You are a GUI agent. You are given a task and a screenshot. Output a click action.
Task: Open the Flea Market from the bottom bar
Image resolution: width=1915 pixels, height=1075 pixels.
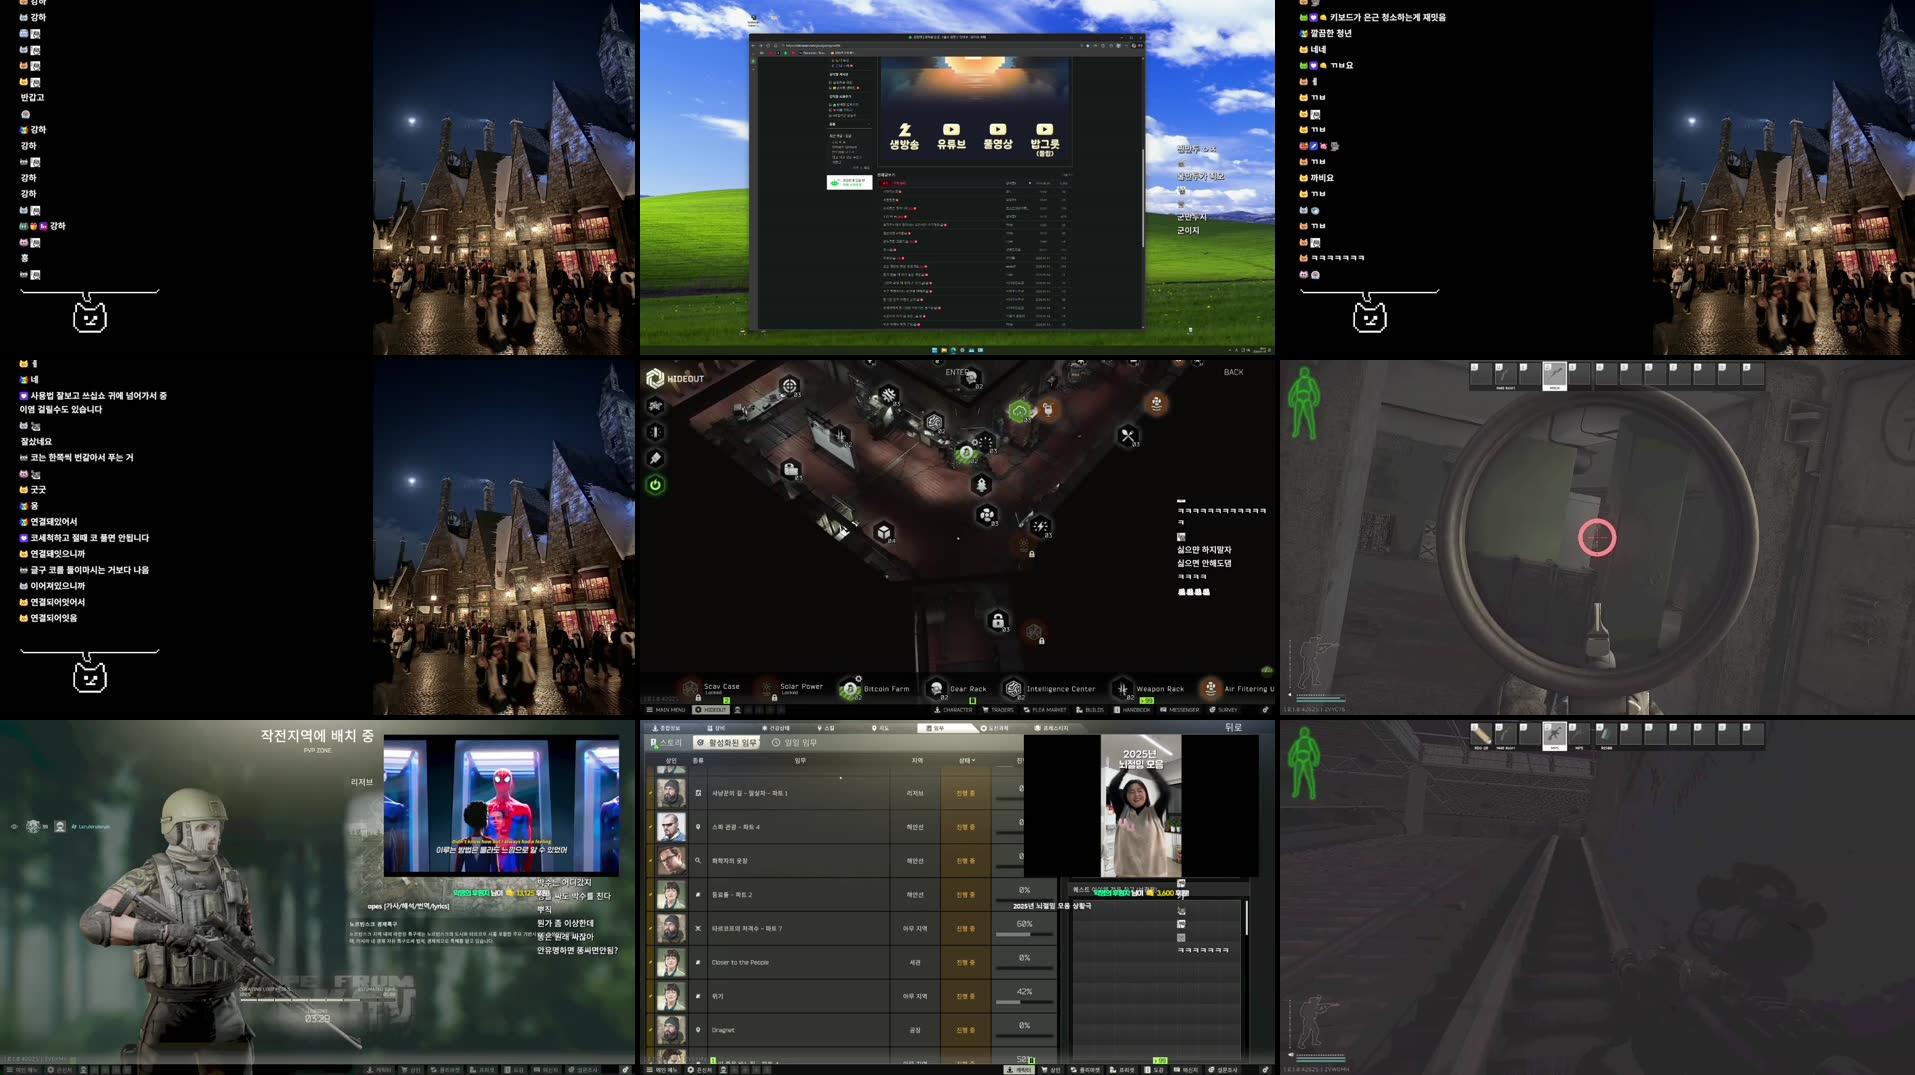coord(1045,707)
